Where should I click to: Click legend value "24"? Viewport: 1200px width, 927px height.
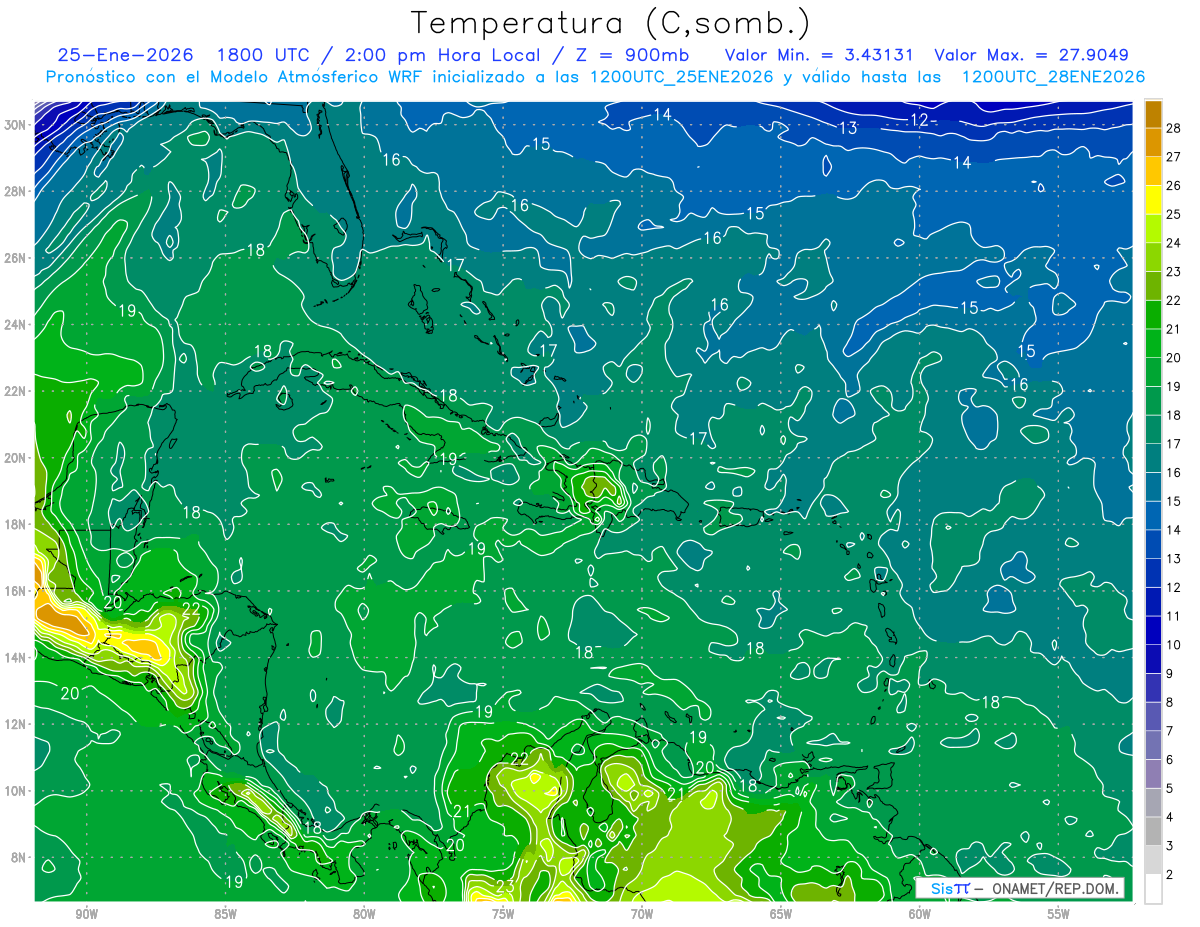[x=1174, y=243]
